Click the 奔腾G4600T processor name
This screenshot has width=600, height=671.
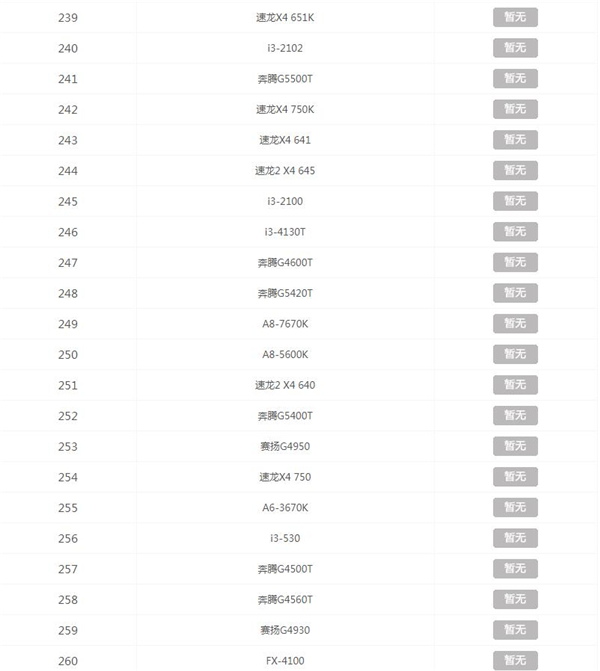coord(285,263)
